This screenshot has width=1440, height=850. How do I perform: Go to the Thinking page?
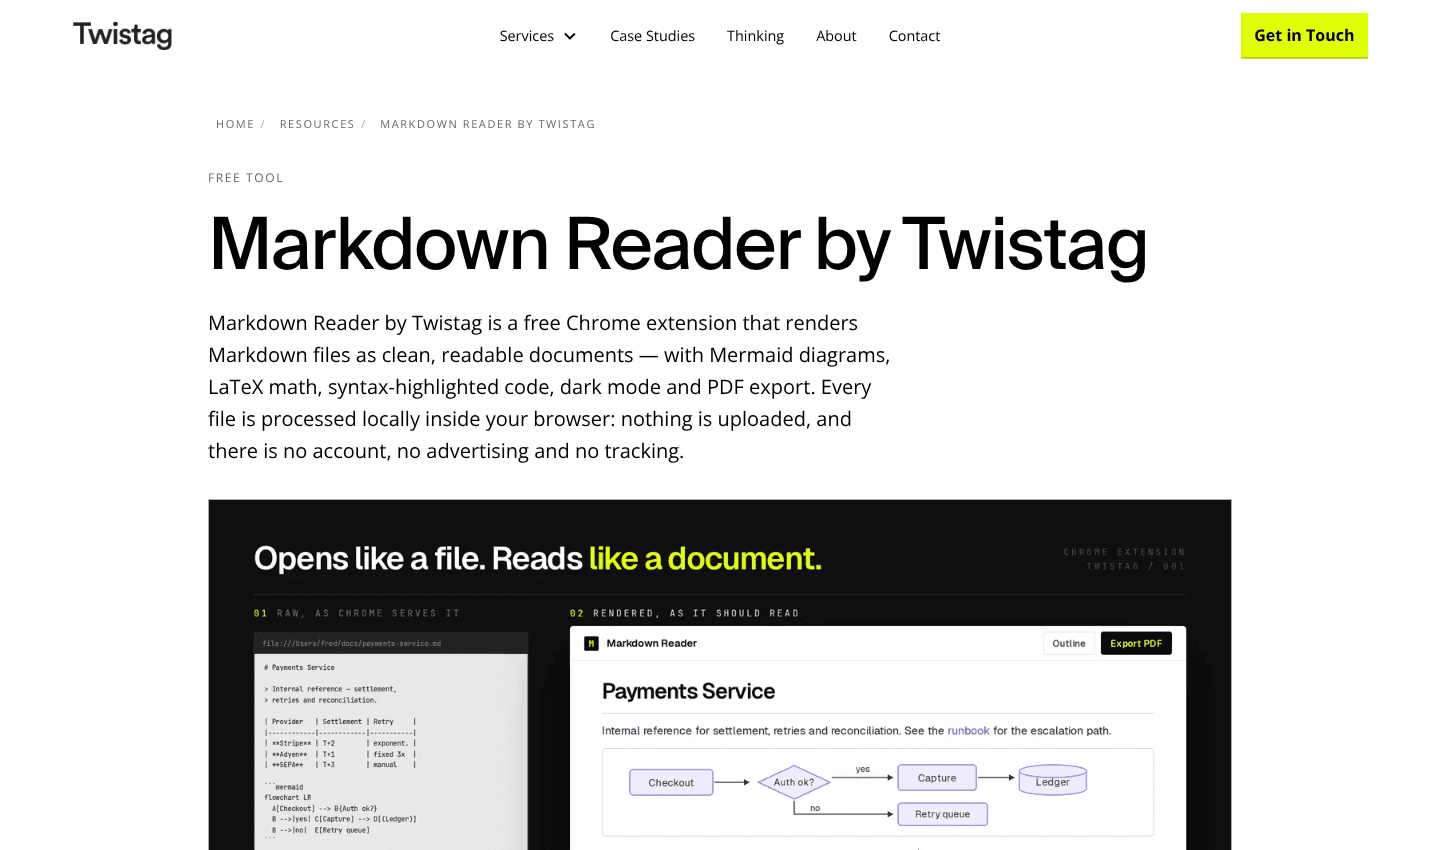pyautogui.click(x=755, y=36)
